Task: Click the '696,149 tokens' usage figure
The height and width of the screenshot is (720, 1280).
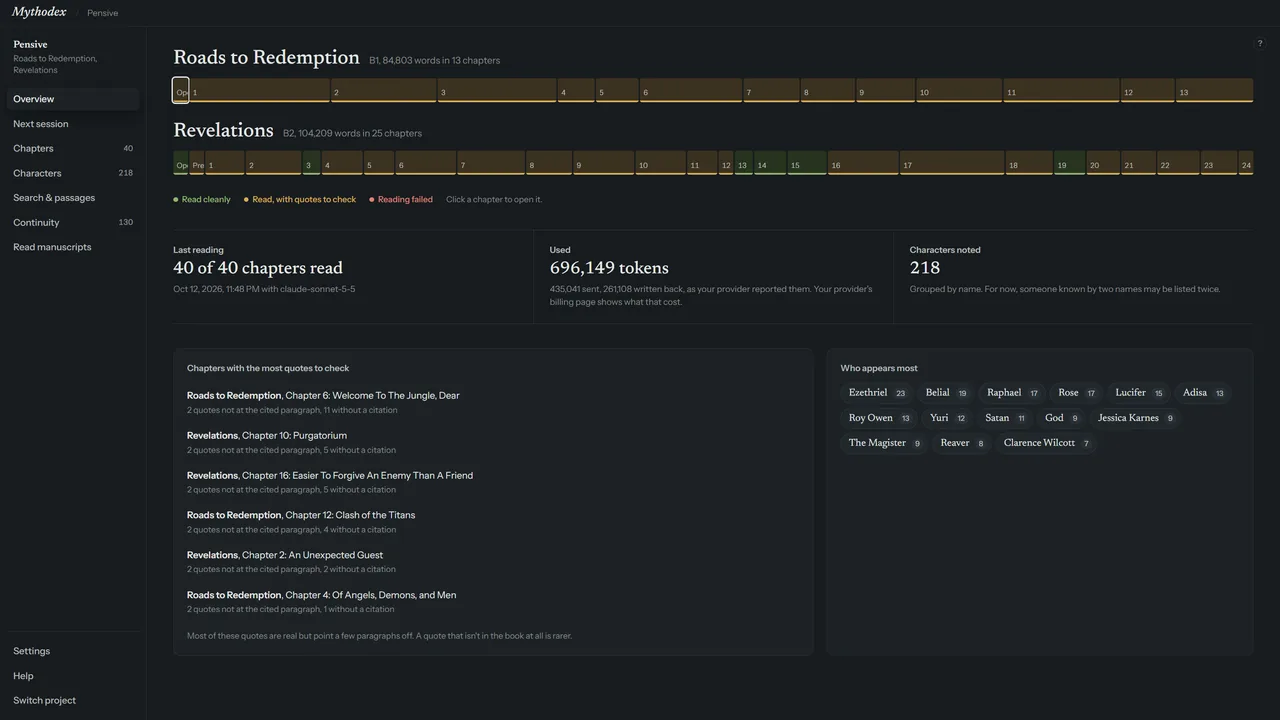Action: (609, 268)
